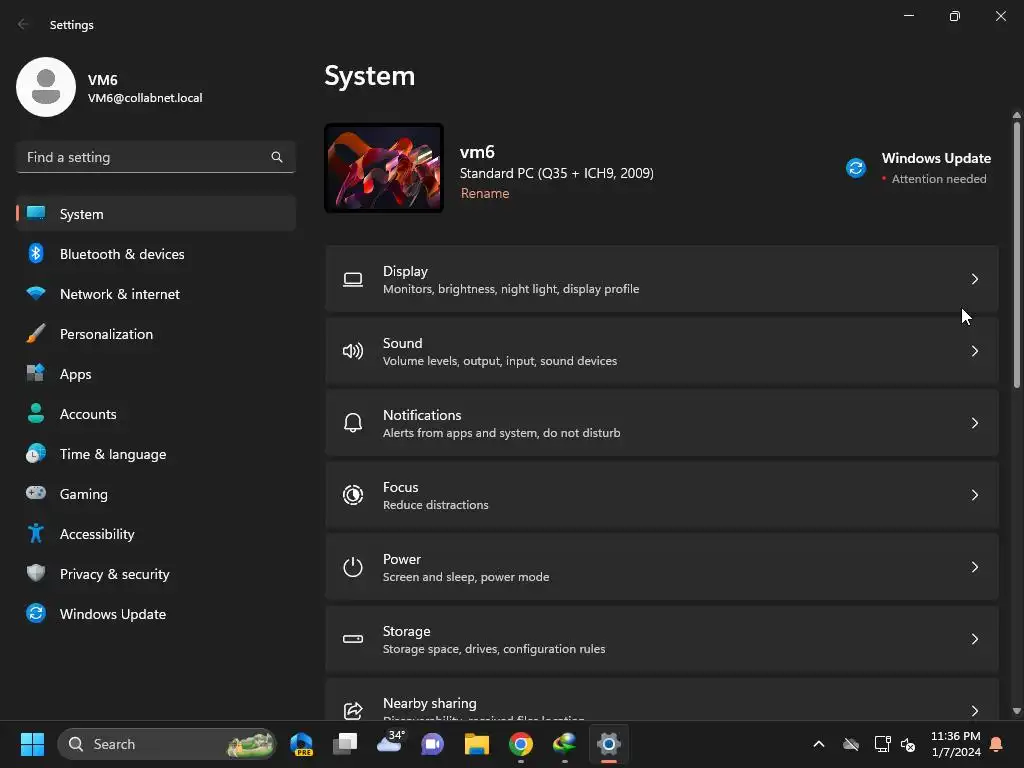Click the VM6 user avatar picture
This screenshot has height=768, width=1024.
coord(46,87)
